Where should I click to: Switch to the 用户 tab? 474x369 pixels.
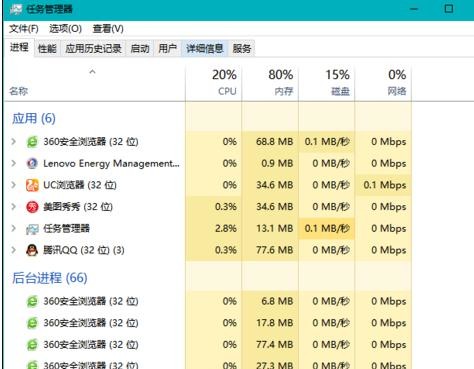(167, 49)
